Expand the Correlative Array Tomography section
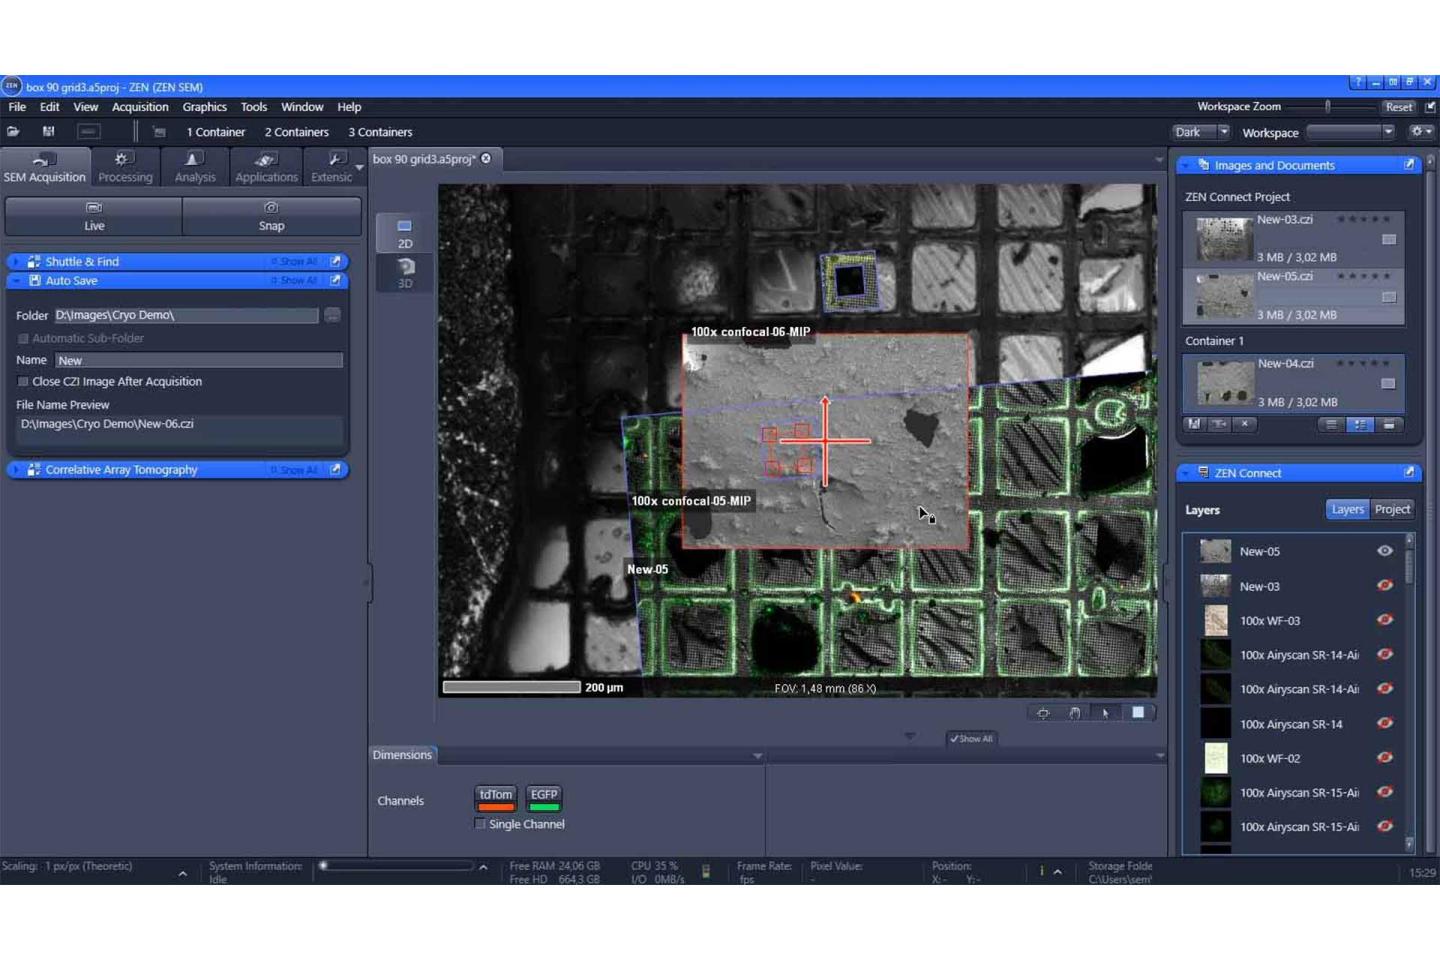Image resolution: width=1440 pixels, height=960 pixels. pyautogui.click(x=16, y=469)
